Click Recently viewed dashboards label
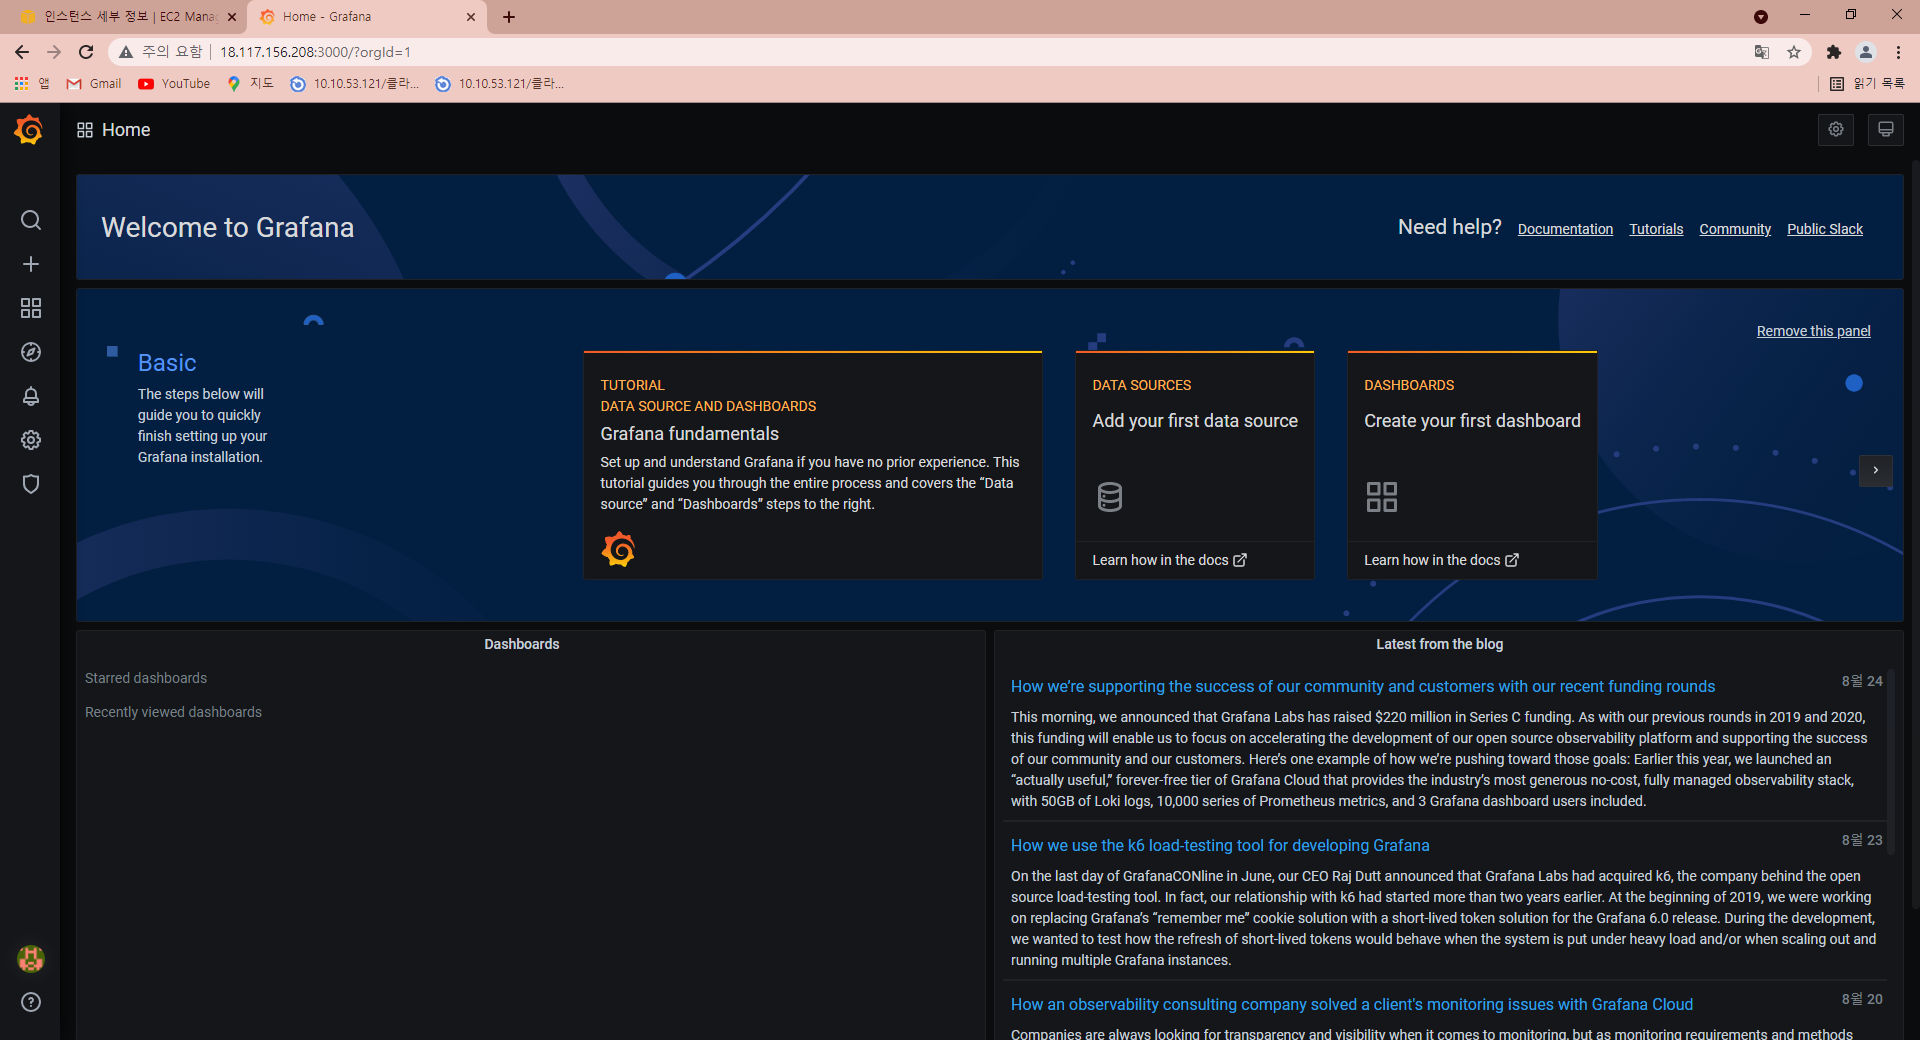The width and height of the screenshot is (1920, 1040). 173,712
